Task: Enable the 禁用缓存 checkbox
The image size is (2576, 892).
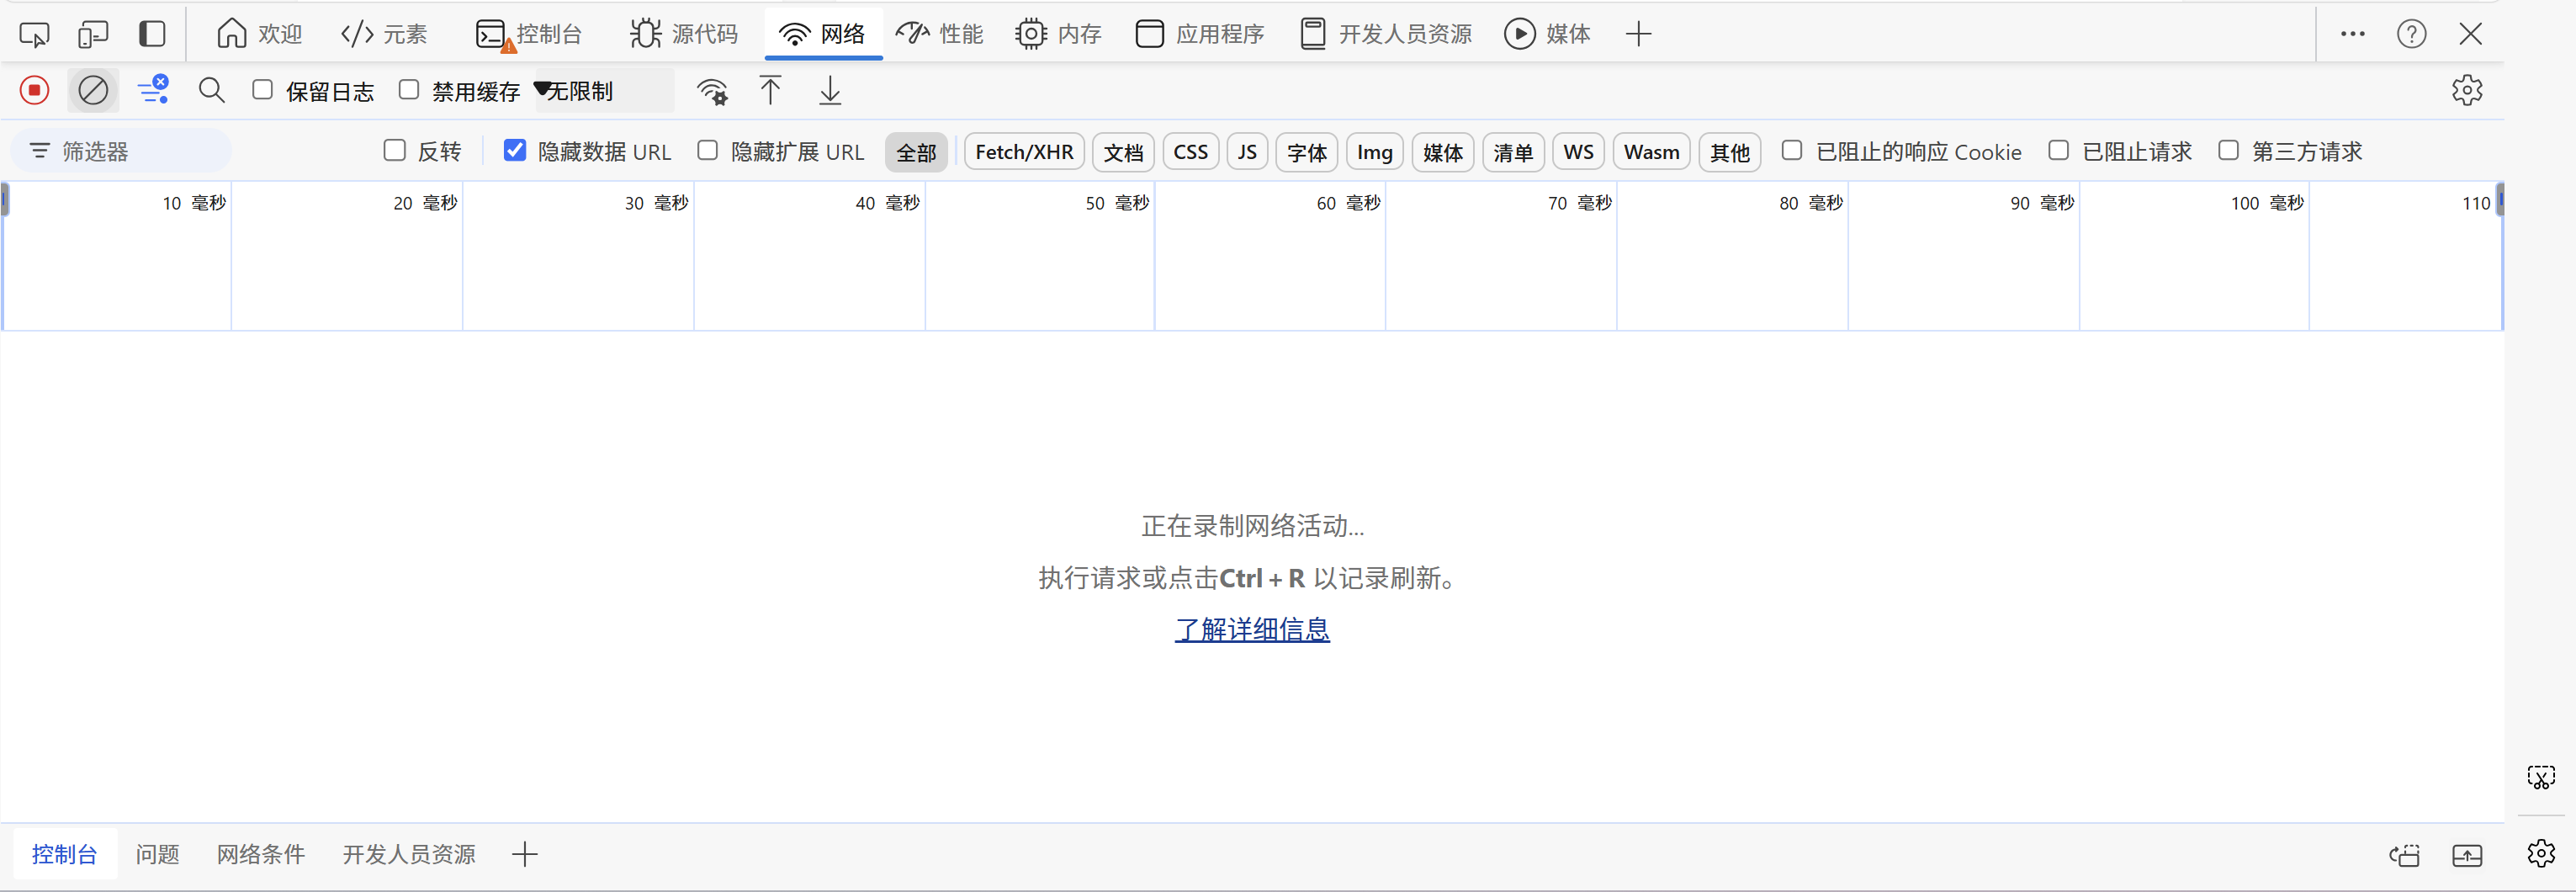Action: pyautogui.click(x=409, y=90)
